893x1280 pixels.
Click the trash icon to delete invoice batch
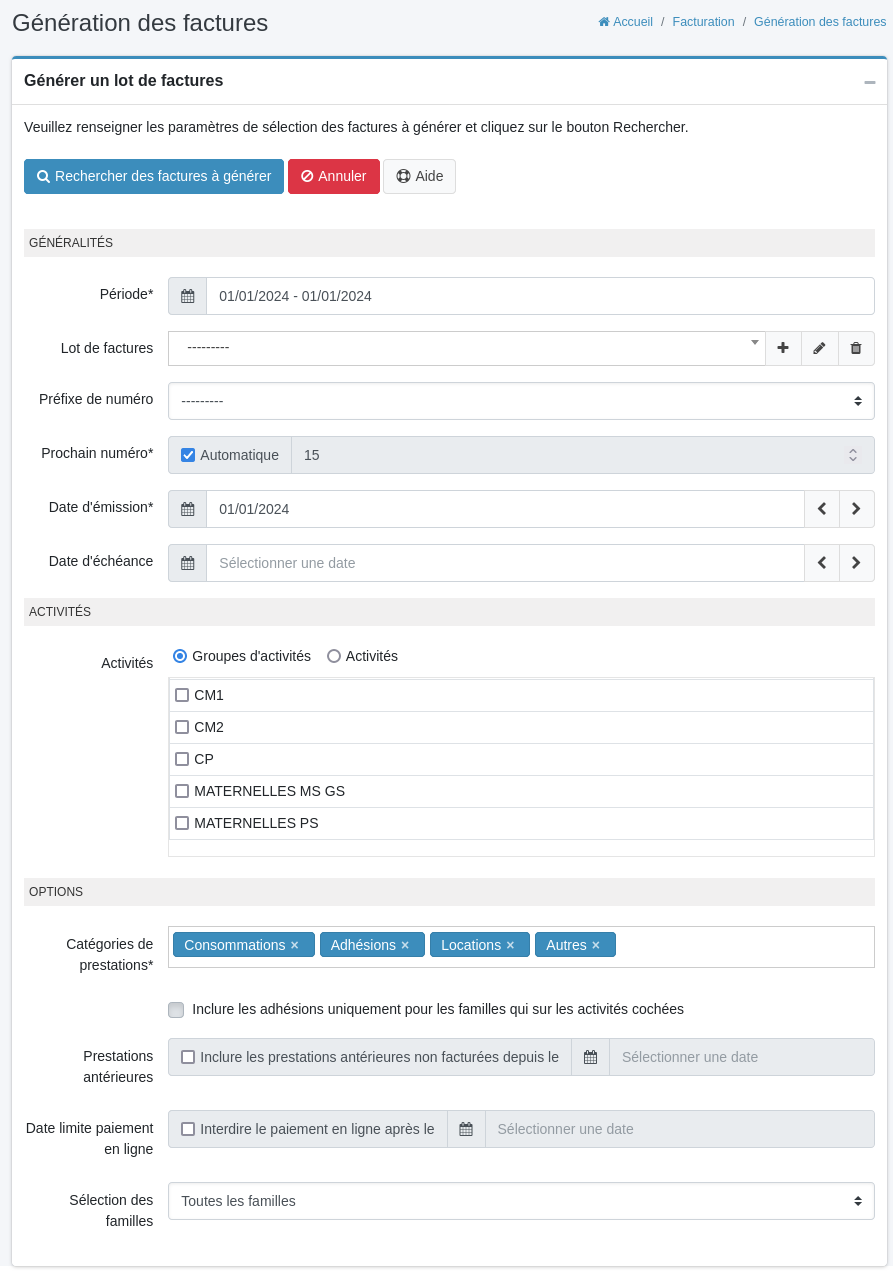856,348
